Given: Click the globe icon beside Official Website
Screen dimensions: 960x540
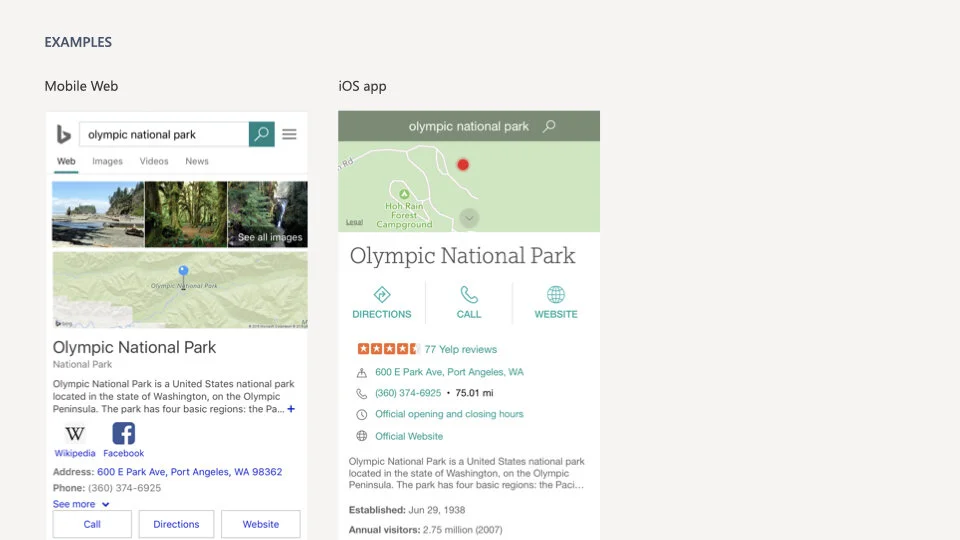Looking at the screenshot, I should click(x=362, y=436).
